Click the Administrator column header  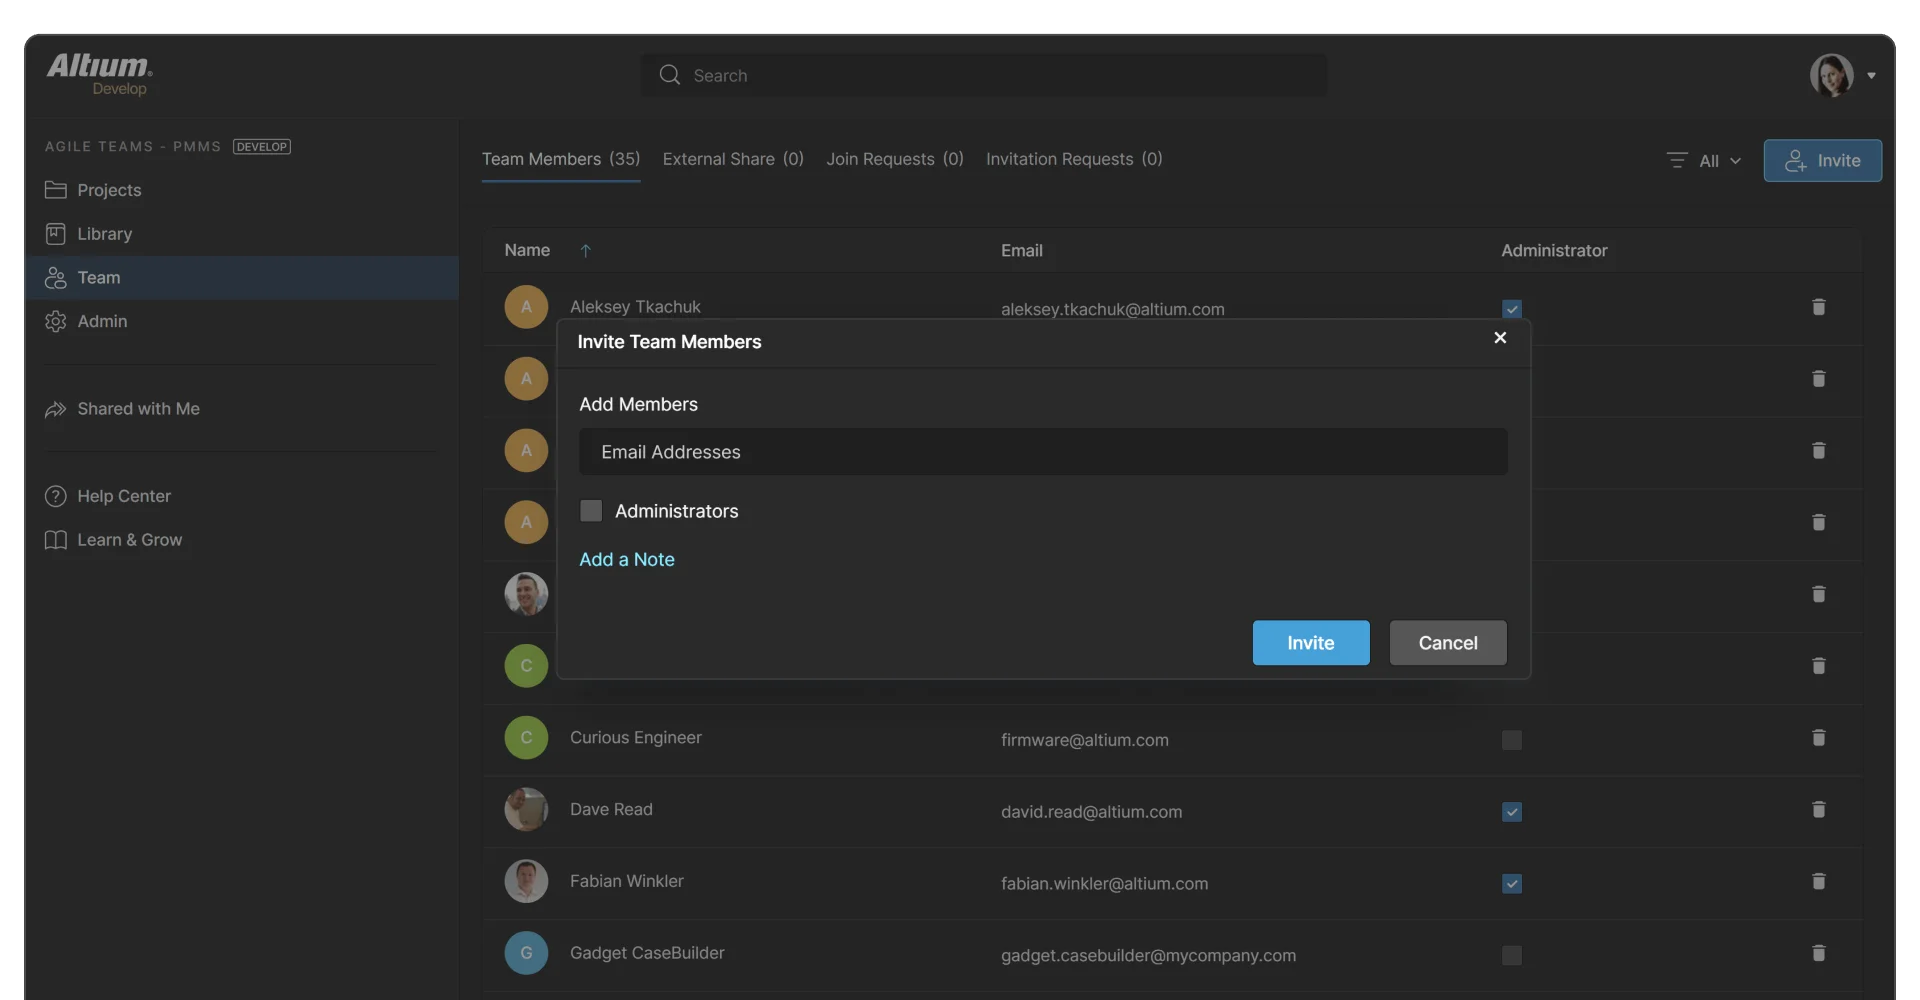click(x=1554, y=251)
